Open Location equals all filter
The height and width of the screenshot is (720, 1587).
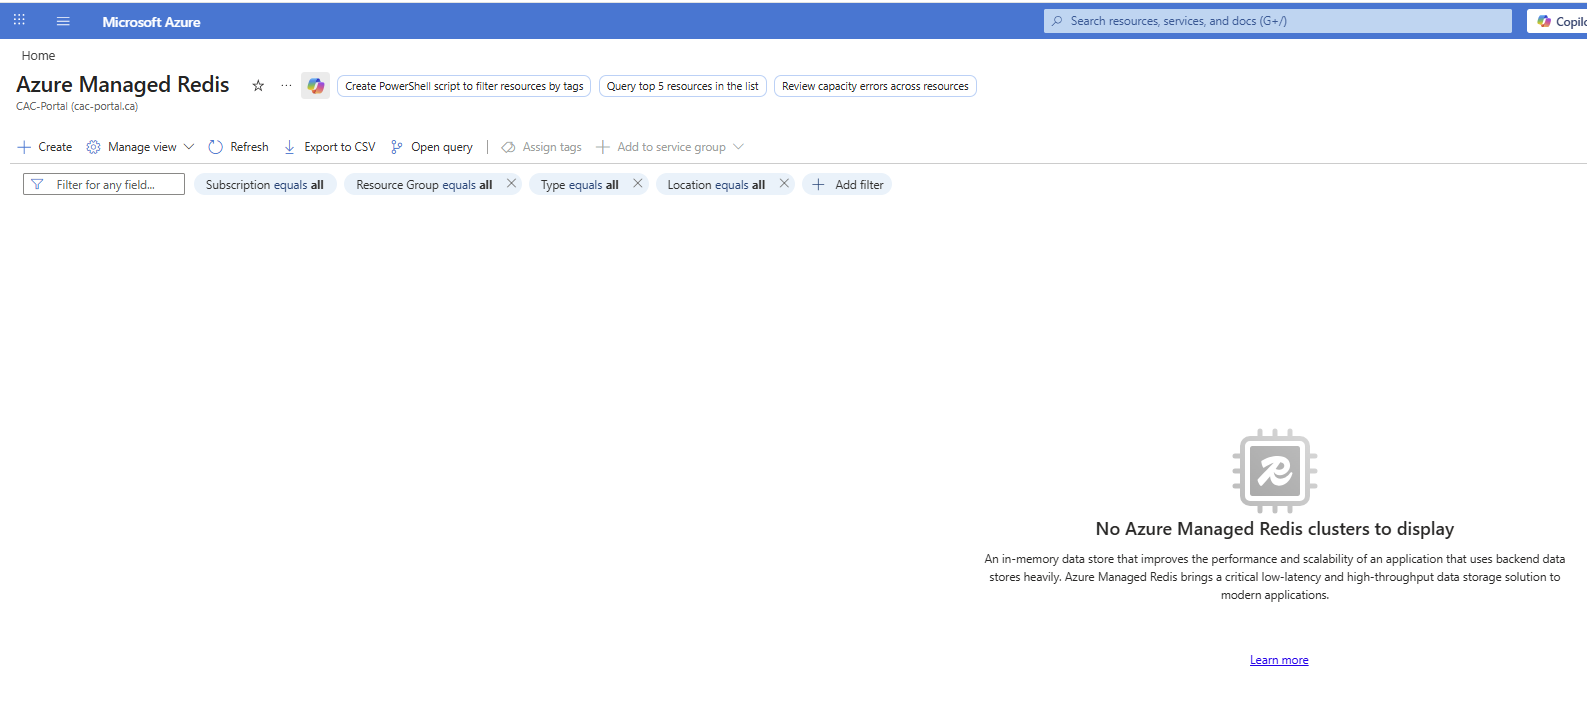tap(716, 185)
